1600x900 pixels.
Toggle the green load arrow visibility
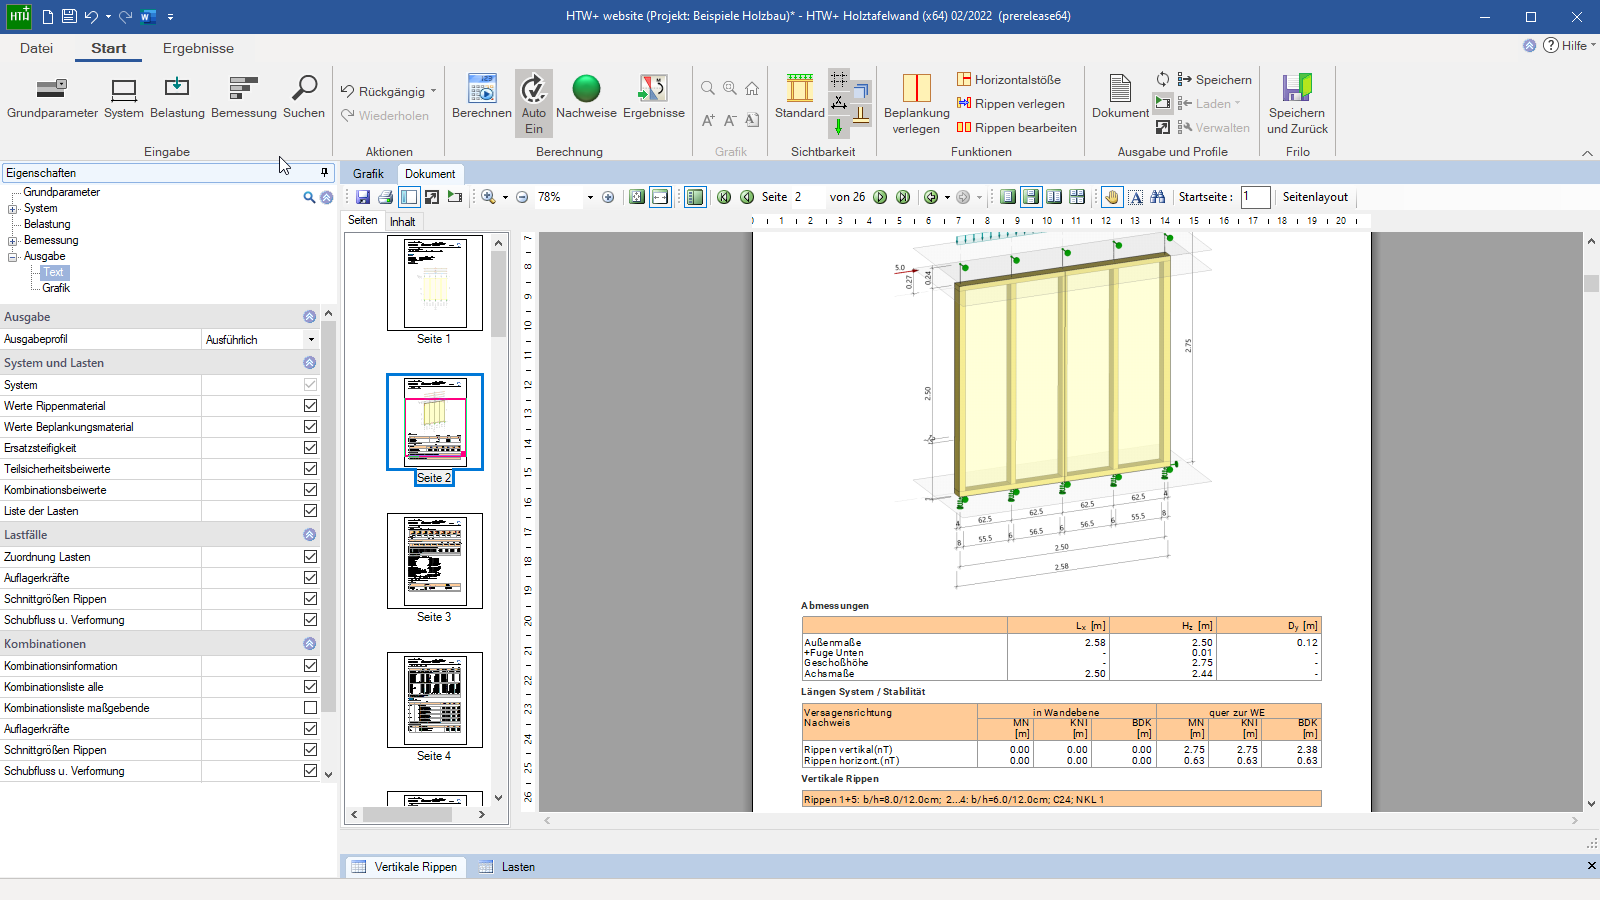[839, 127]
